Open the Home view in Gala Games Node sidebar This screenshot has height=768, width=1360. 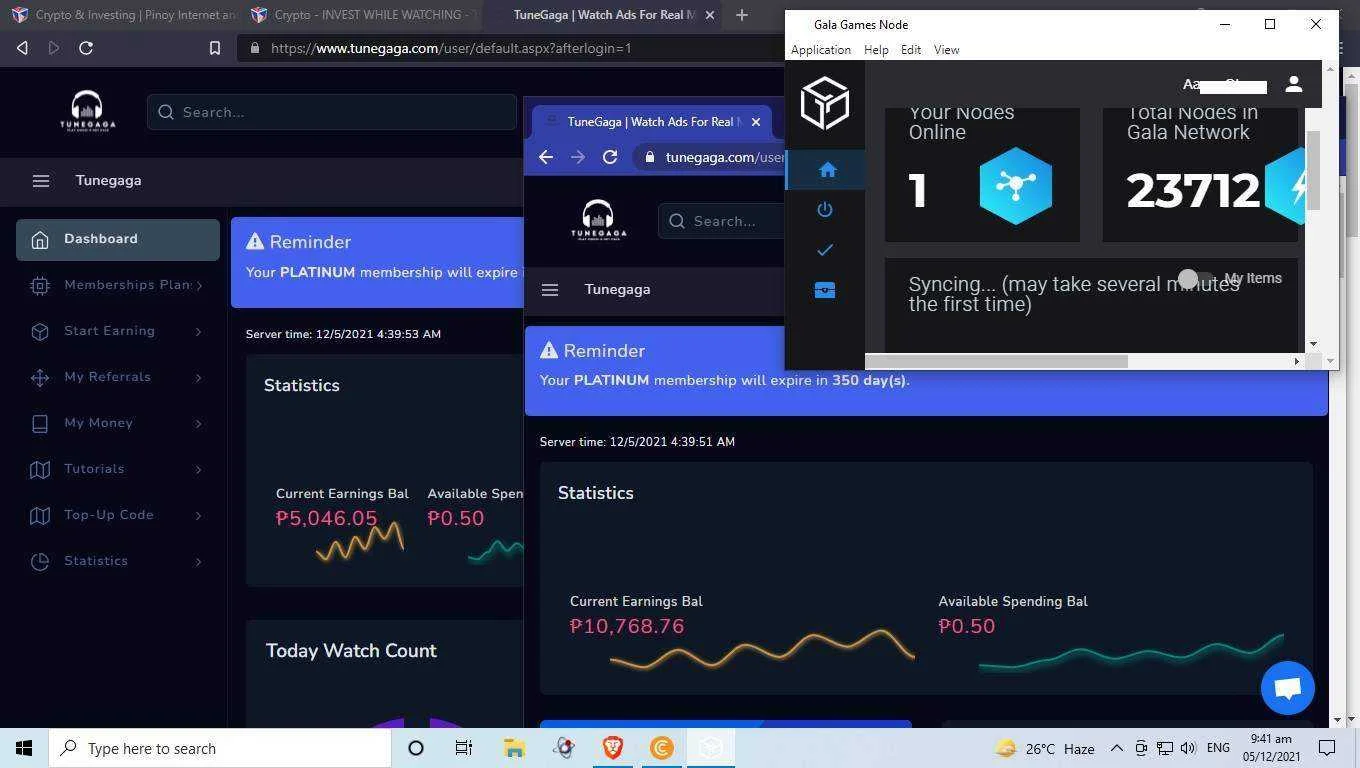pyautogui.click(x=827, y=170)
